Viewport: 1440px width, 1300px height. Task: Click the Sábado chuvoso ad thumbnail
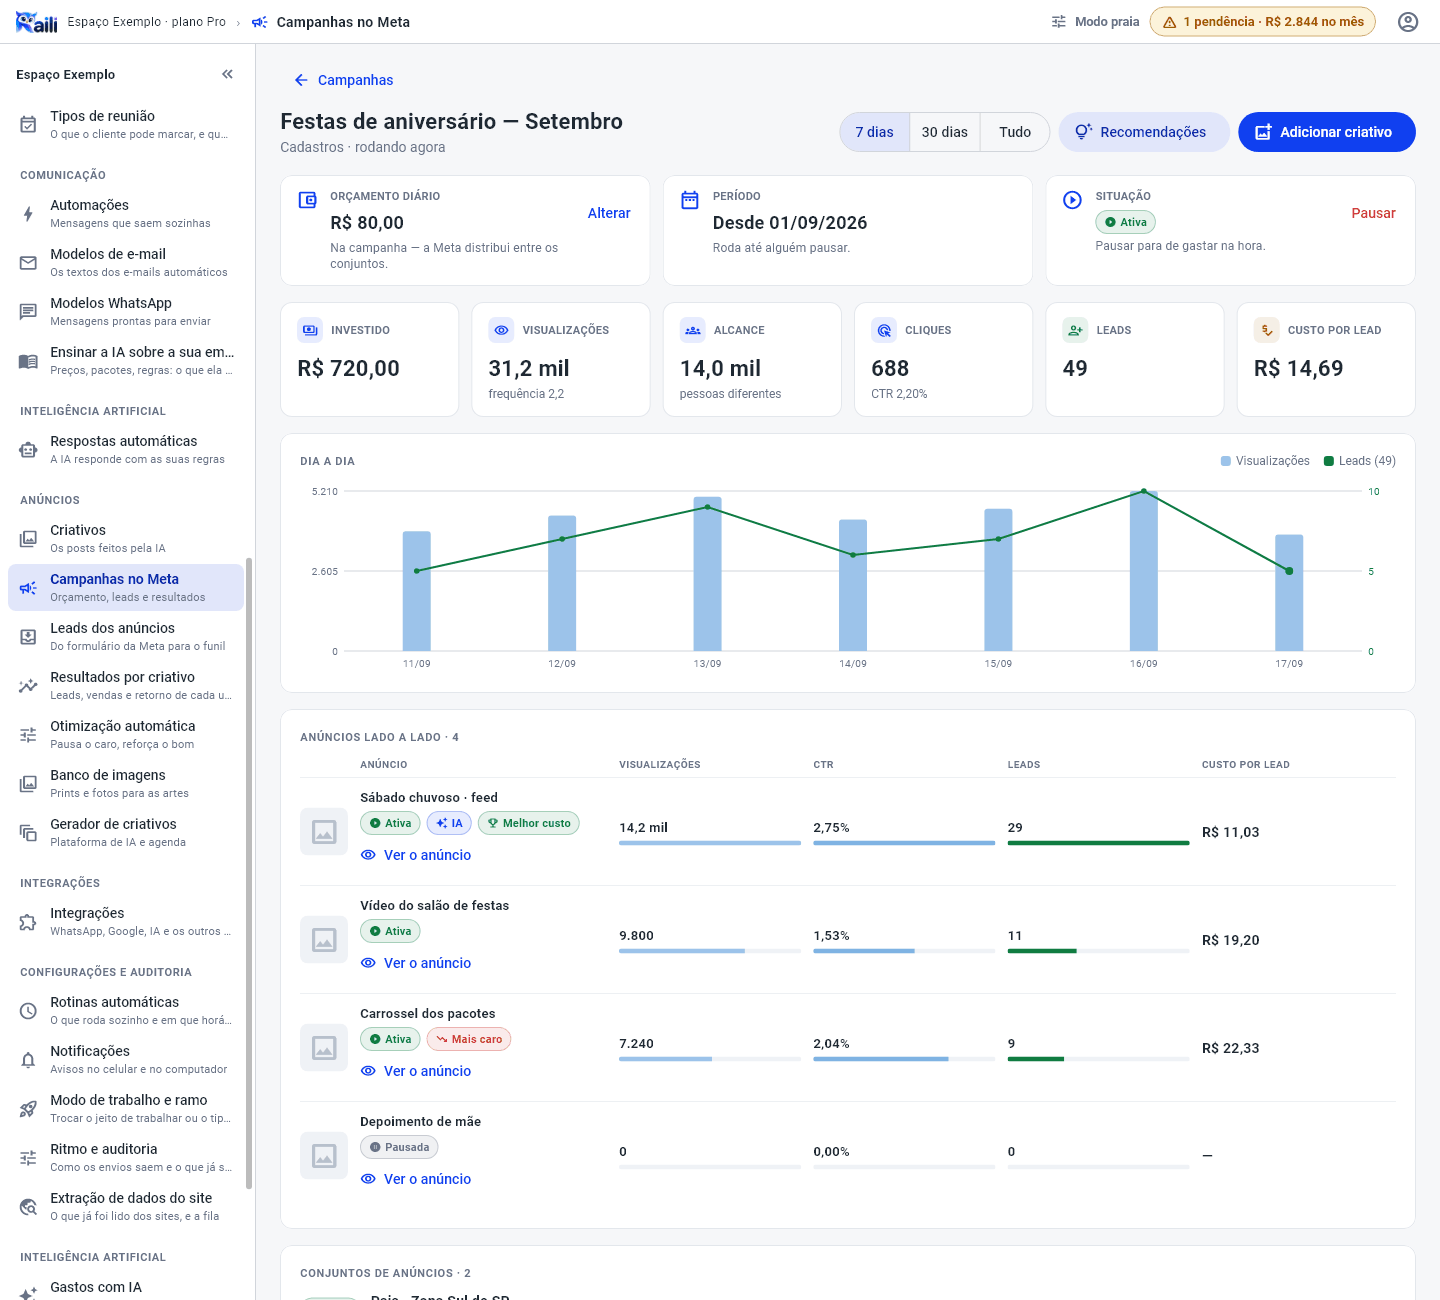[x=324, y=831]
